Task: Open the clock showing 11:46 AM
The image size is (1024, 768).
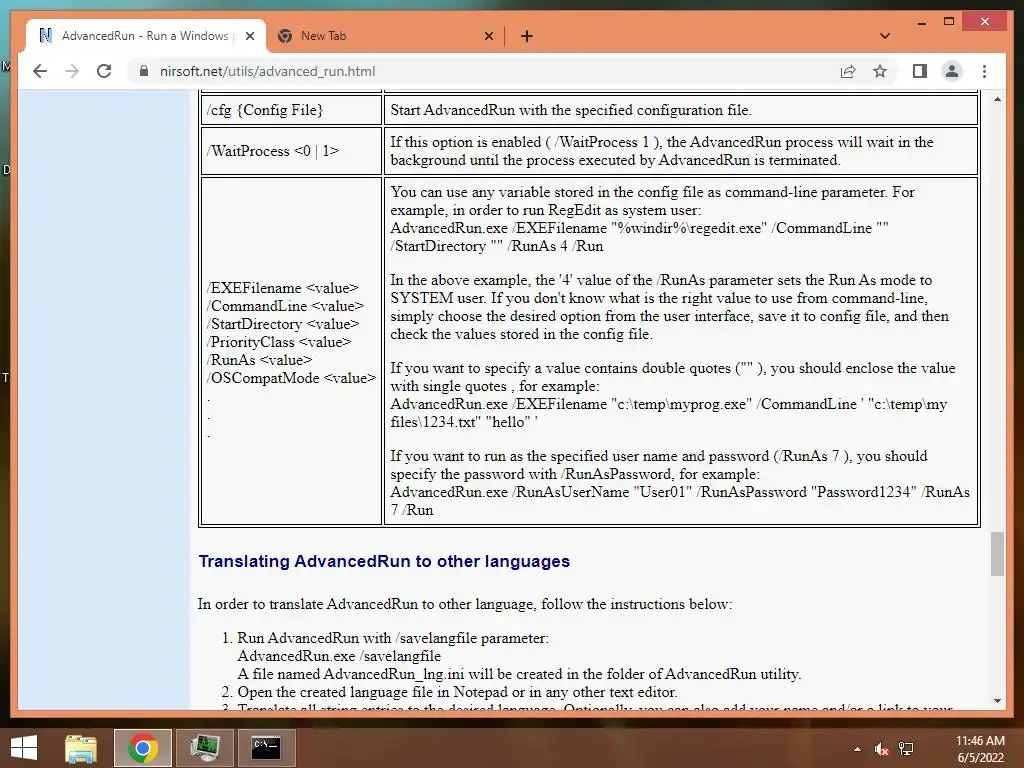Action: pyautogui.click(x=980, y=748)
